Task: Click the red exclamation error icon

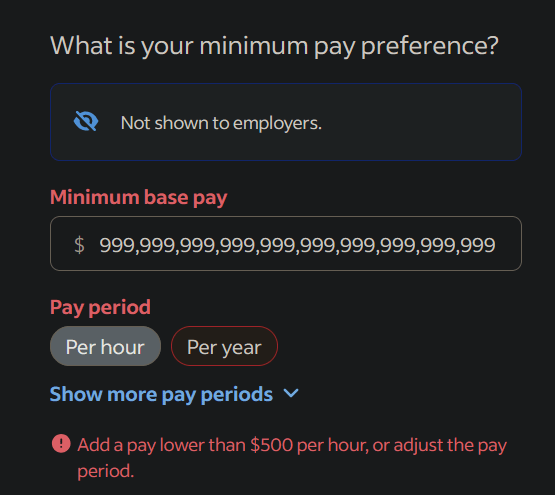Action: pyautogui.click(x=61, y=444)
